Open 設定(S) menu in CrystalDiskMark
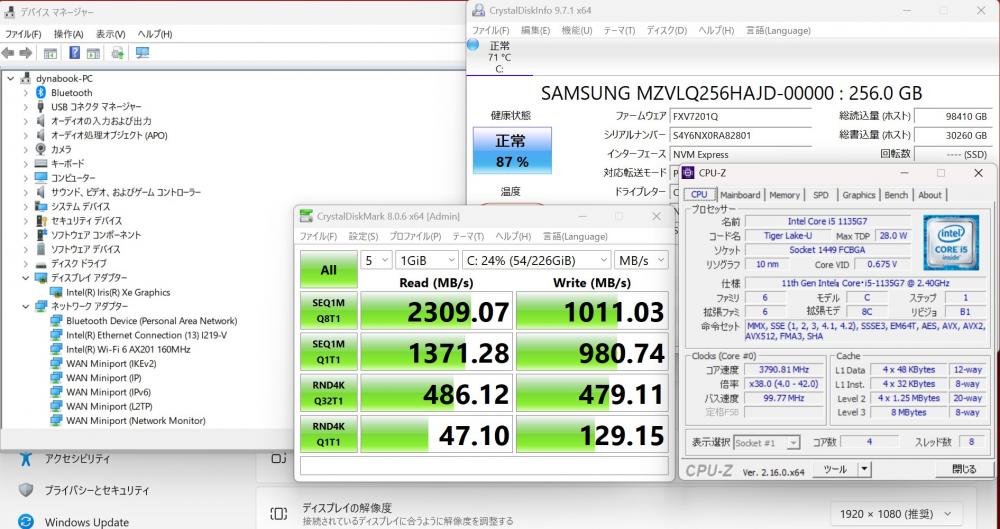1000x529 pixels. pos(364,236)
